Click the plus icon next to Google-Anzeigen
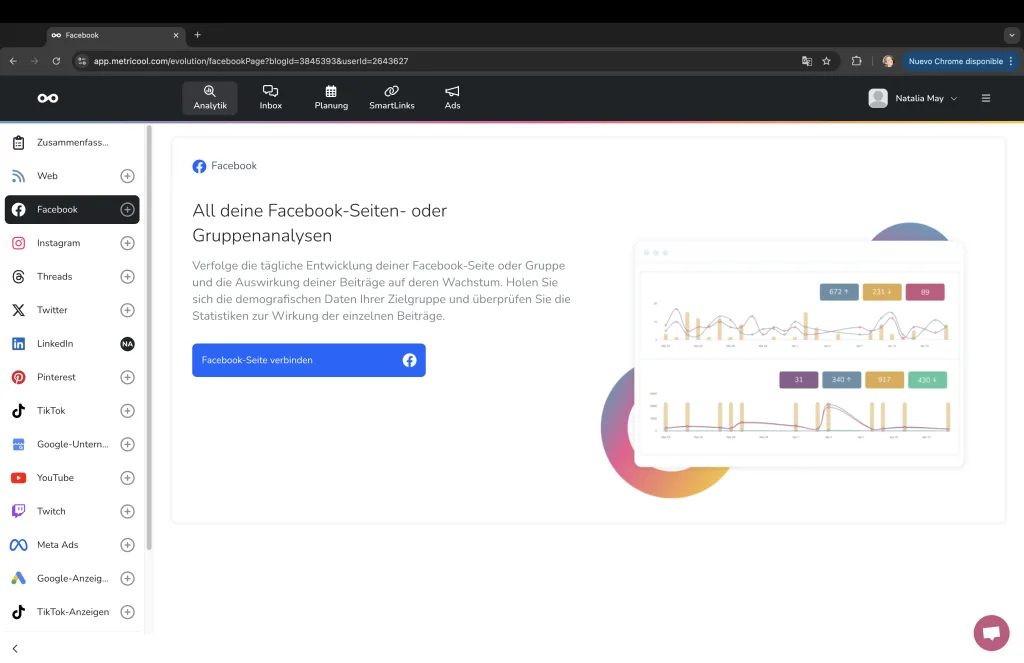The width and height of the screenshot is (1024, 663). click(127, 578)
